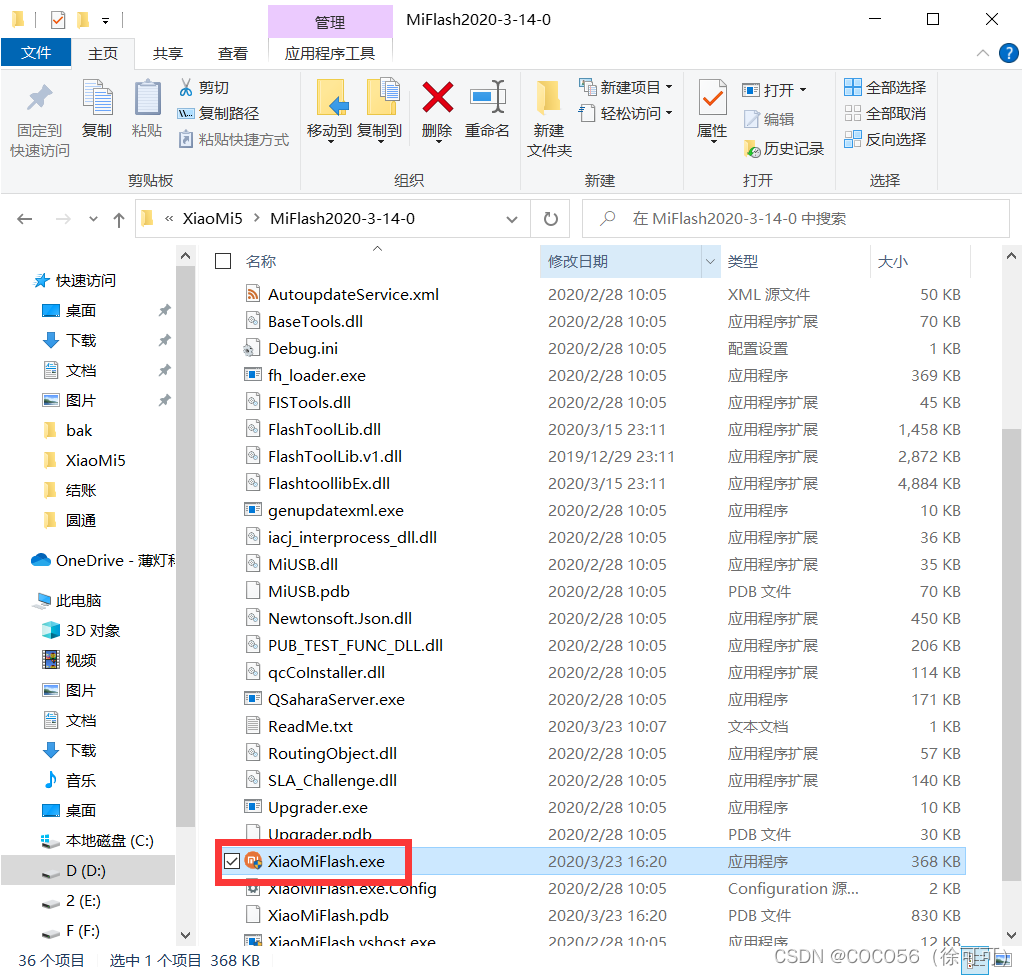
Task: Click Copy path (复制路径) icon
Action: (x=186, y=114)
